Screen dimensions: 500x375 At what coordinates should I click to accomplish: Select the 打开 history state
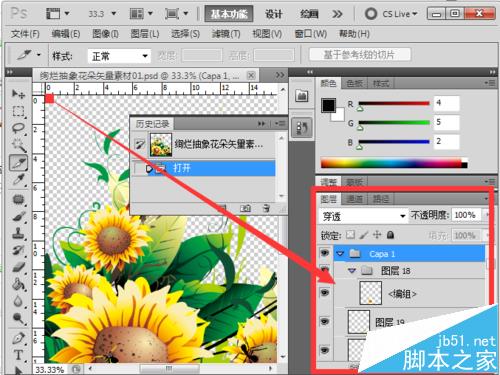pyautogui.click(x=204, y=168)
